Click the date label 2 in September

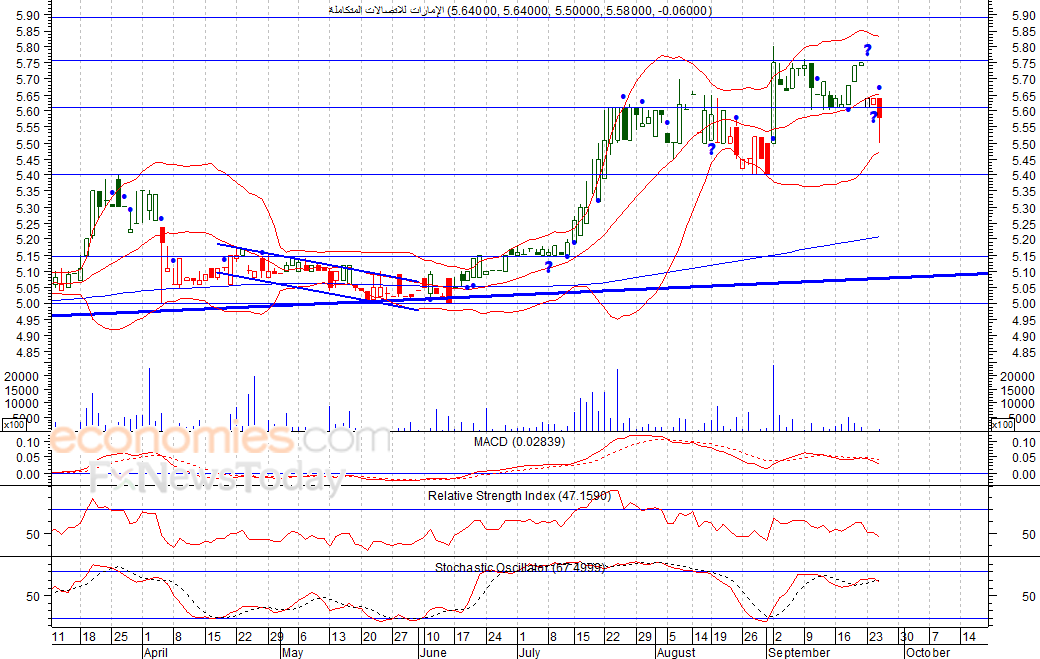tap(777, 636)
